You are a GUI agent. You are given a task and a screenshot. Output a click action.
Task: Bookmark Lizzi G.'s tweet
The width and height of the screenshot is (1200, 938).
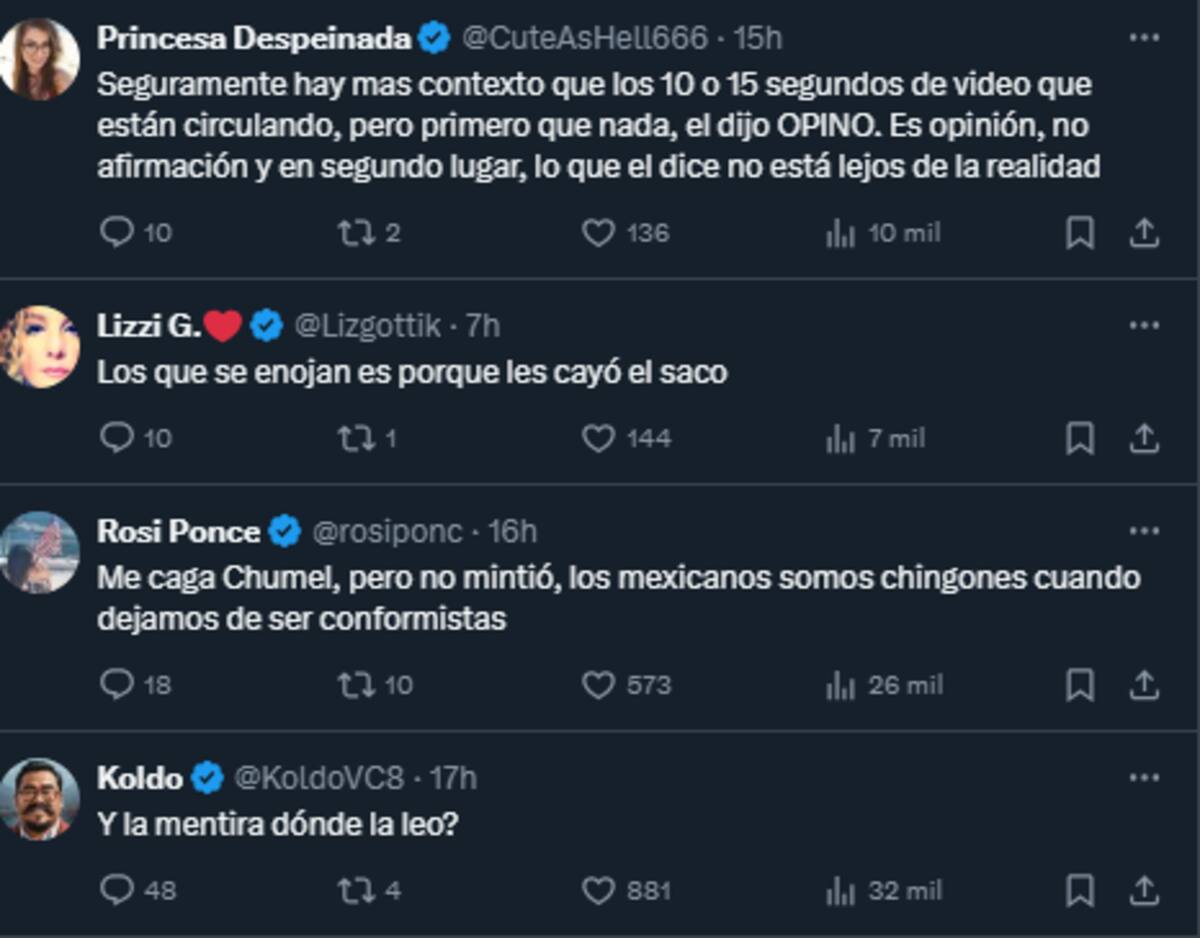tap(1079, 436)
